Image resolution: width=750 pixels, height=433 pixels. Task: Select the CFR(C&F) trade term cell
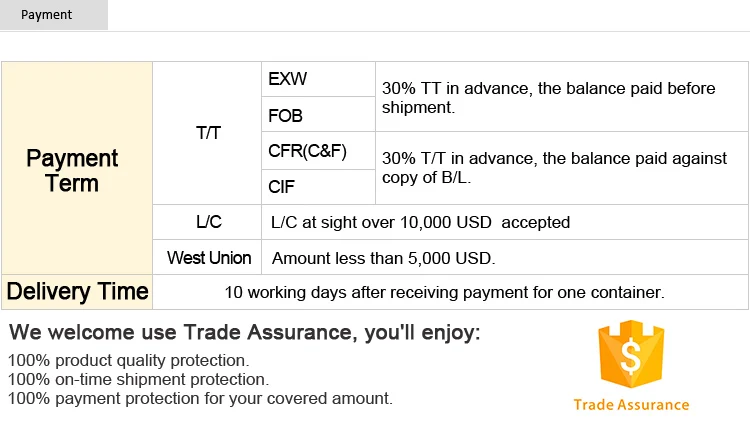pos(307,151)
